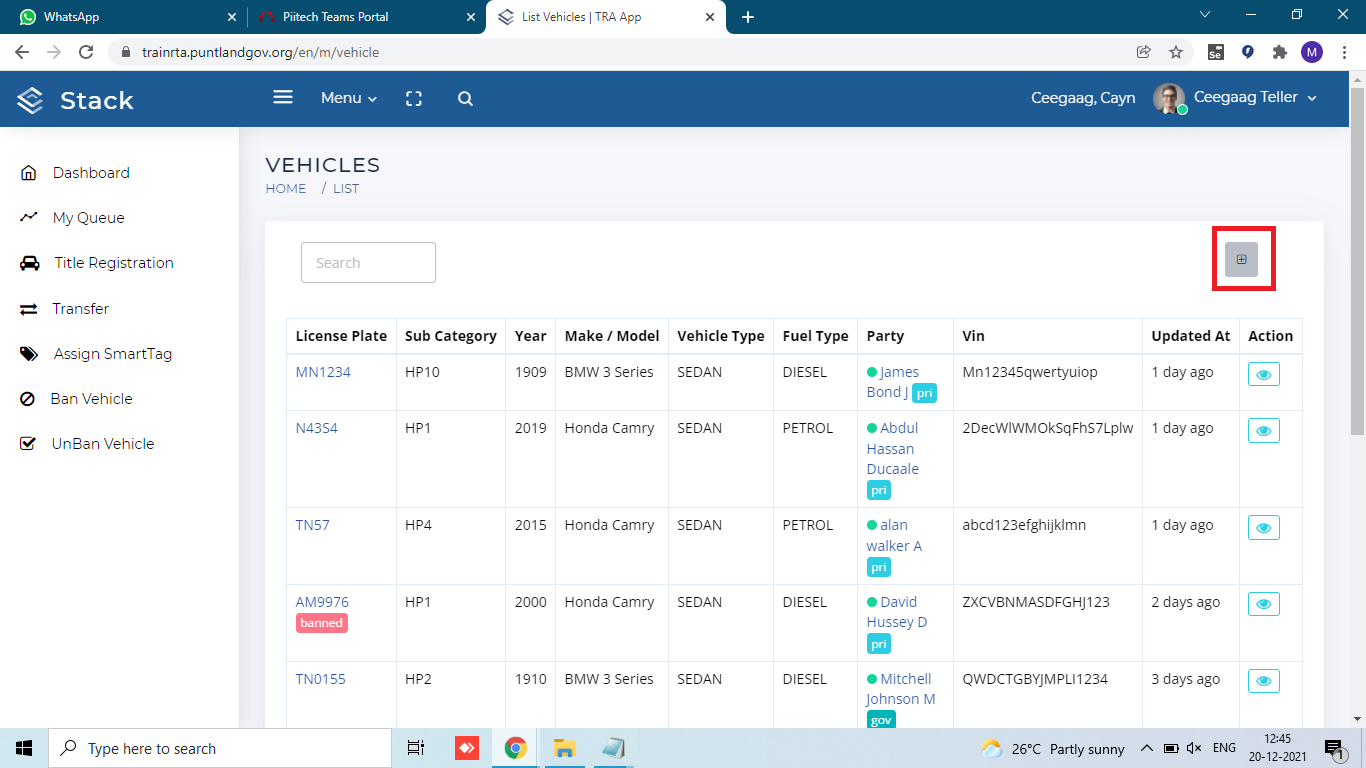Open the Chrome three-dot menu
This screenshot has width=1366, height=768.
coord(1343,52)
